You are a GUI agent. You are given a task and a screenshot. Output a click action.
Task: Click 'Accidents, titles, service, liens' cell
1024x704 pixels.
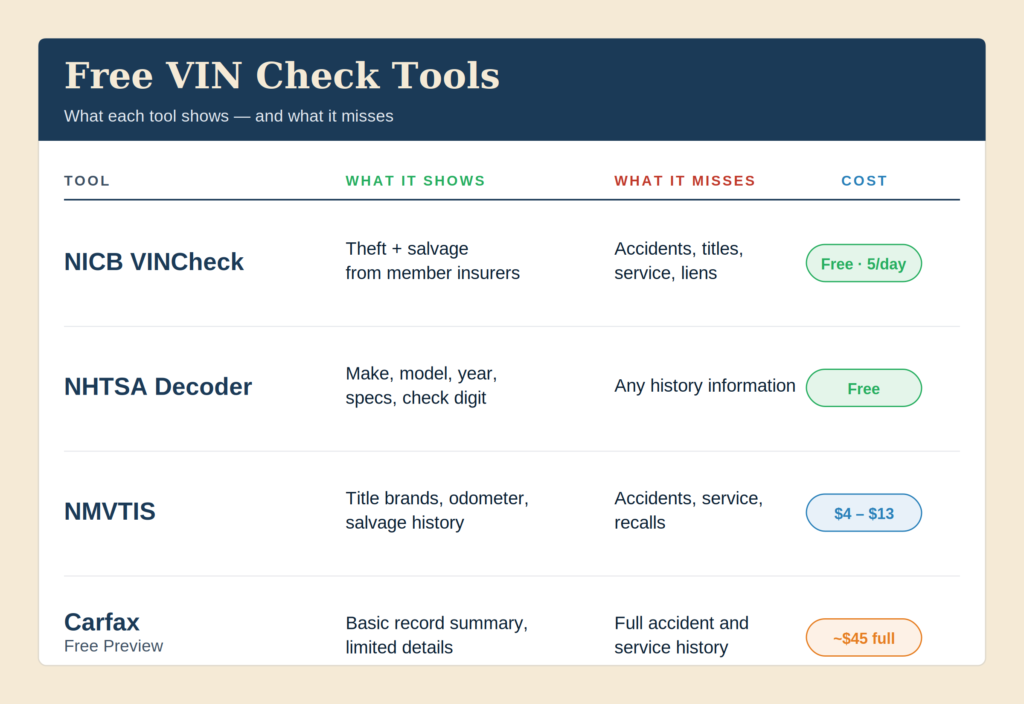(x=679, y=261)
